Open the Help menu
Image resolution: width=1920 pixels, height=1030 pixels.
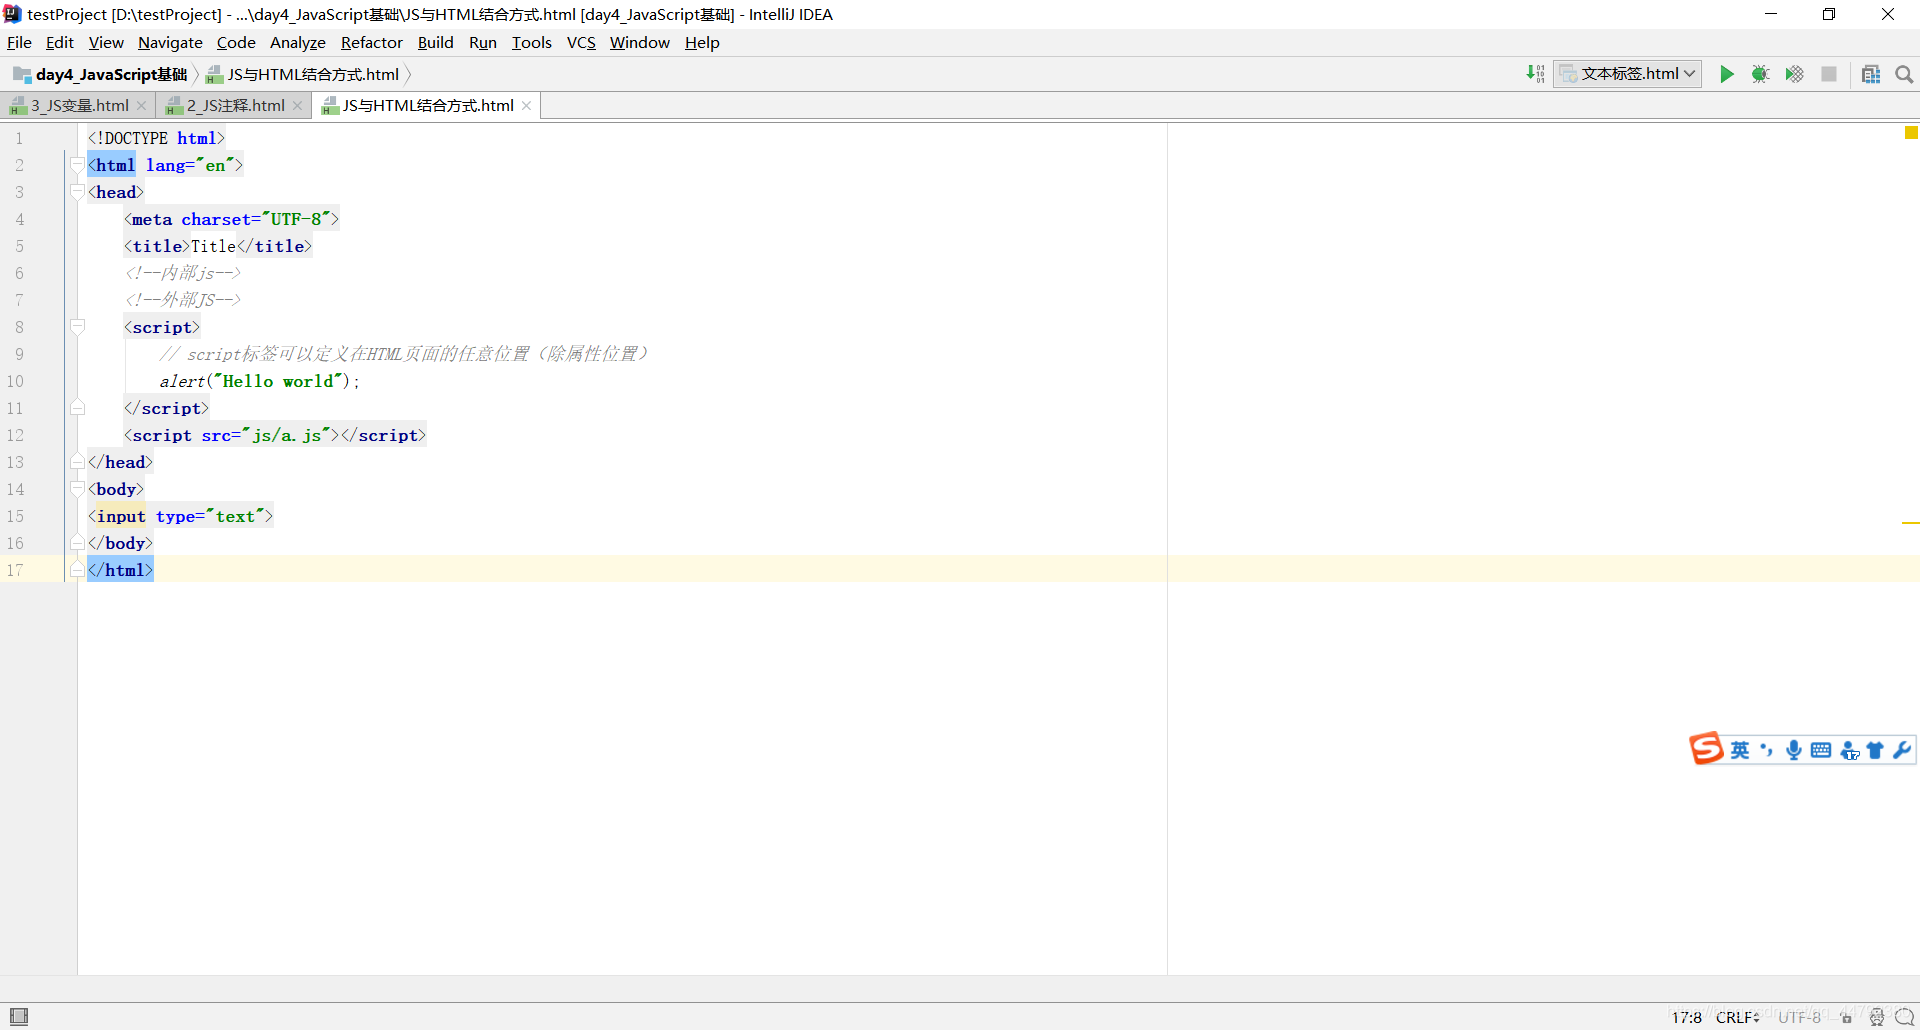coord(702,42)
